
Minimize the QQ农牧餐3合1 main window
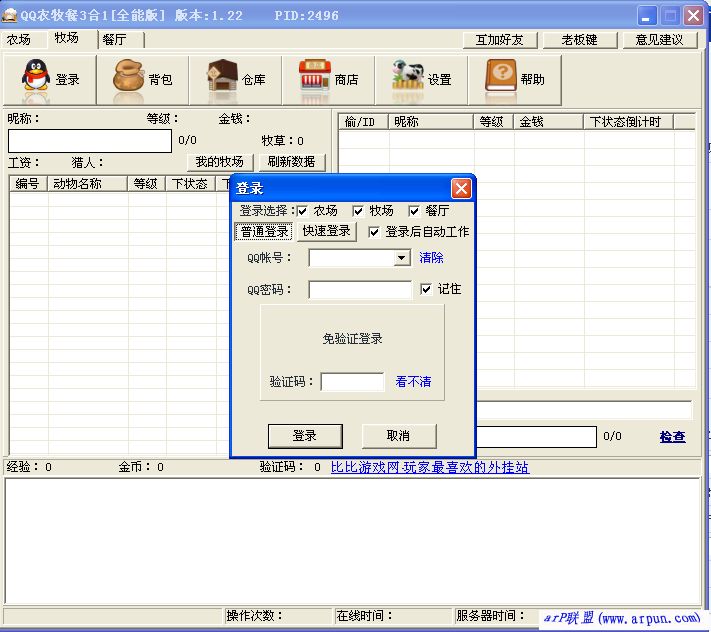point(647,16)
